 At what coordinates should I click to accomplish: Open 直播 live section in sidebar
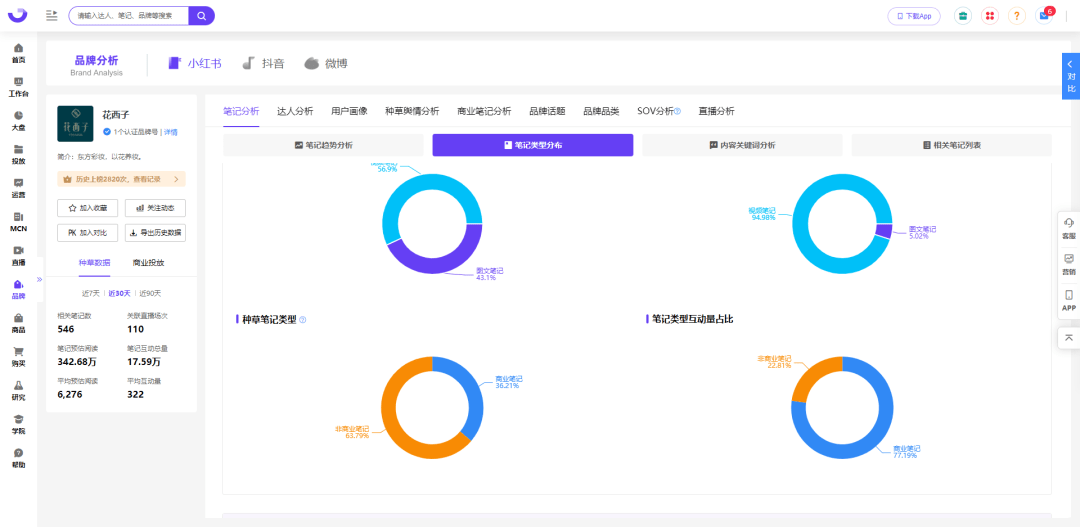pyautogui.click(x=19, y=256)
